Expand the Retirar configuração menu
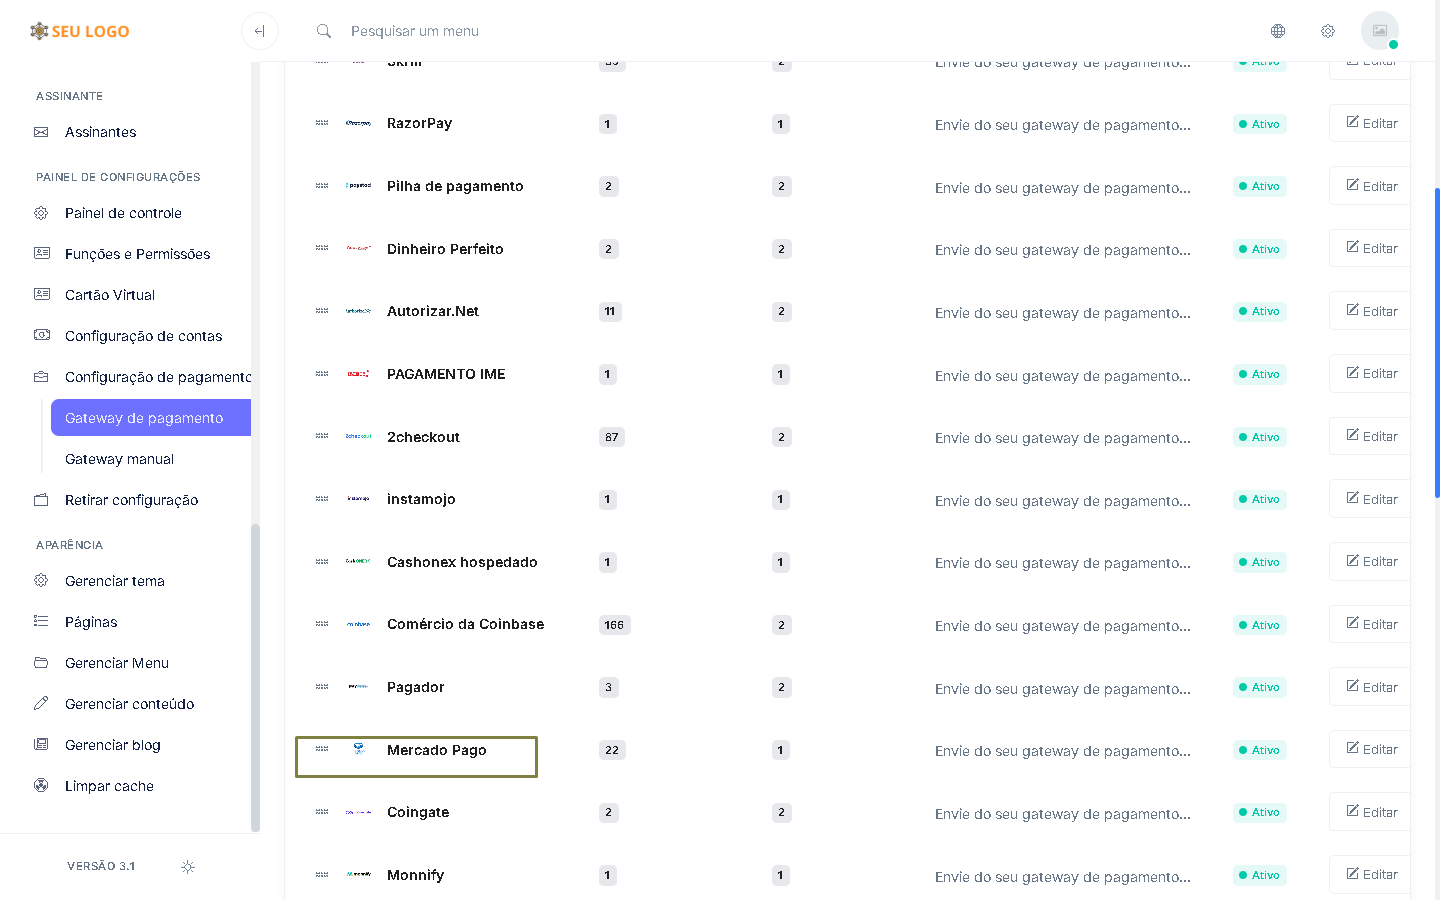 tap(131, 500)
